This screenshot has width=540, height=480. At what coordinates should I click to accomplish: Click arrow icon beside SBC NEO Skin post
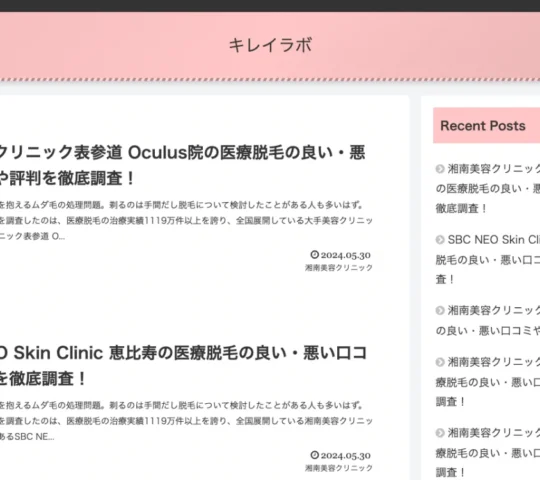440,240
